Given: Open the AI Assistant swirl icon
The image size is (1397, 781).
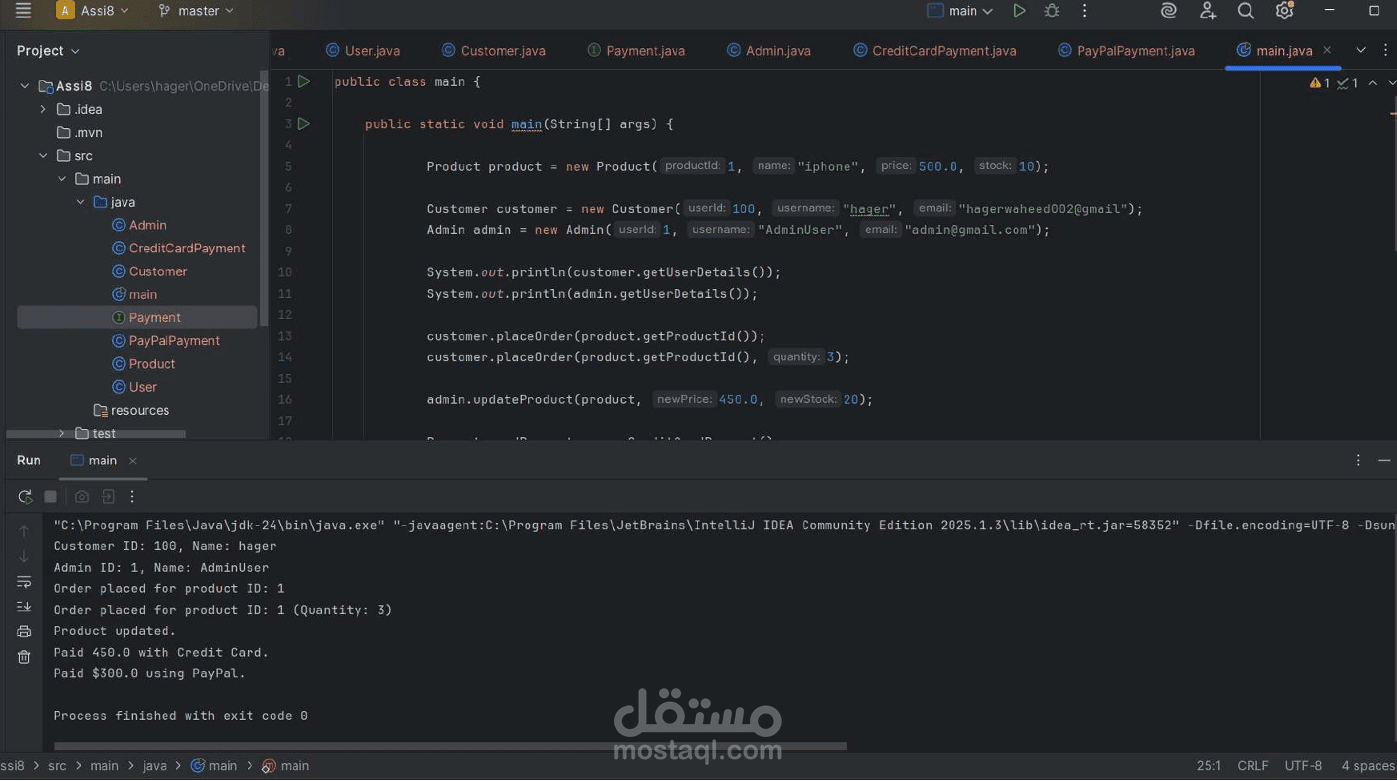Looking at the screenshot, I should pyautogui.click(x=1168, y=11).
